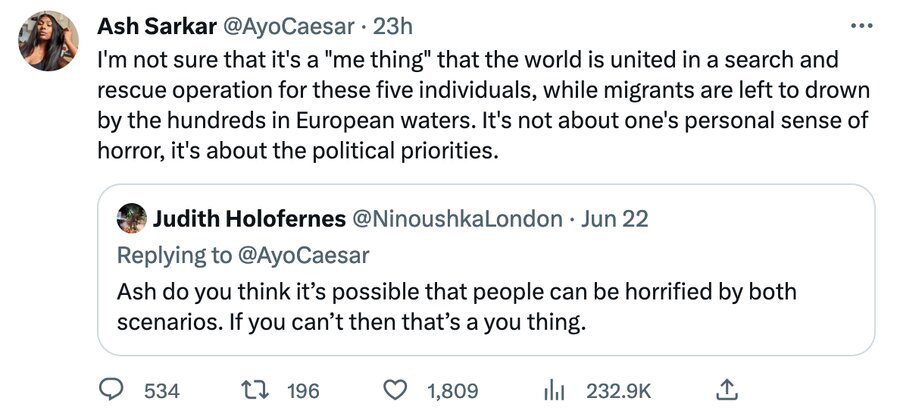Open Judith Holofernes' small avatar

pos(132,218)
